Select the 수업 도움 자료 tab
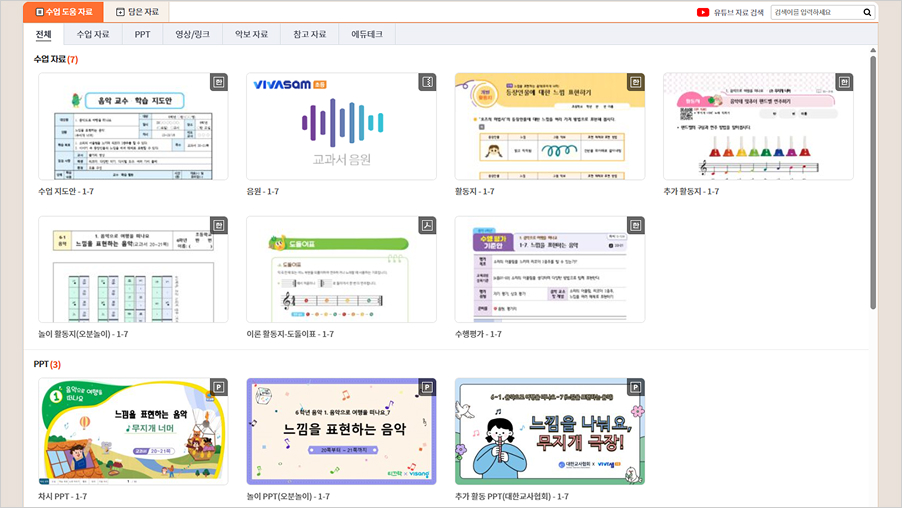 pos(63,12)
